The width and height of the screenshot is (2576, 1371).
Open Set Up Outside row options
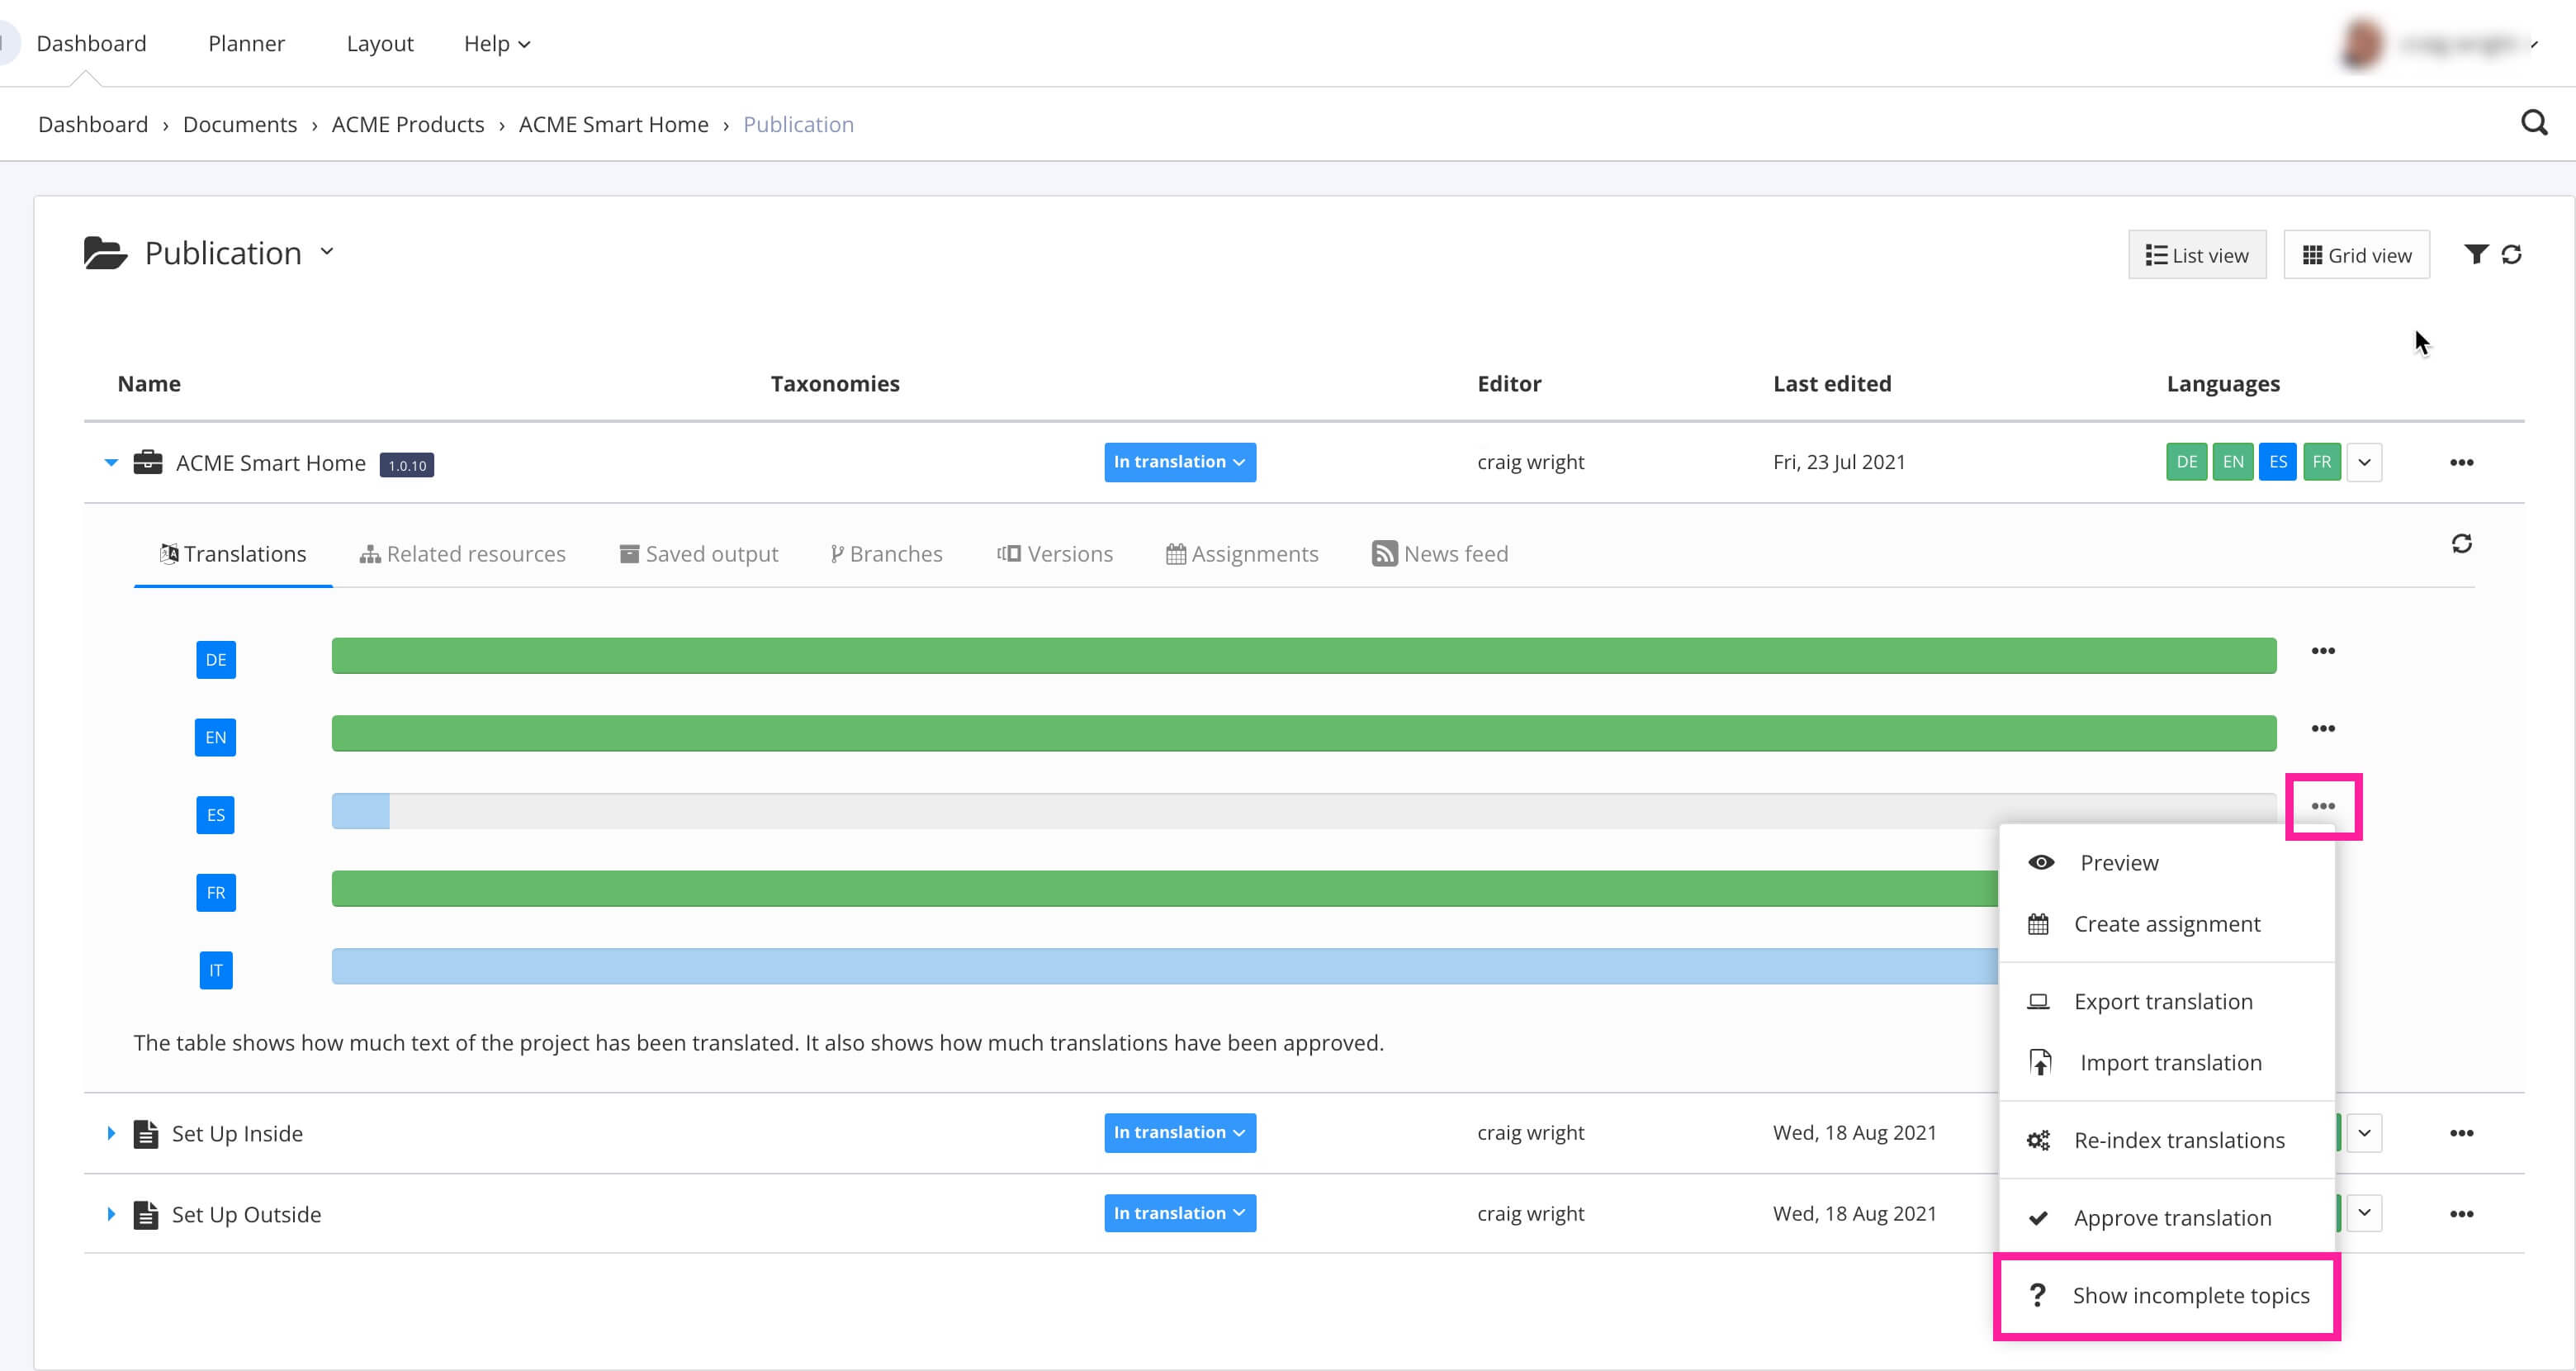pyautogui.click(x=2461, y=1213)
